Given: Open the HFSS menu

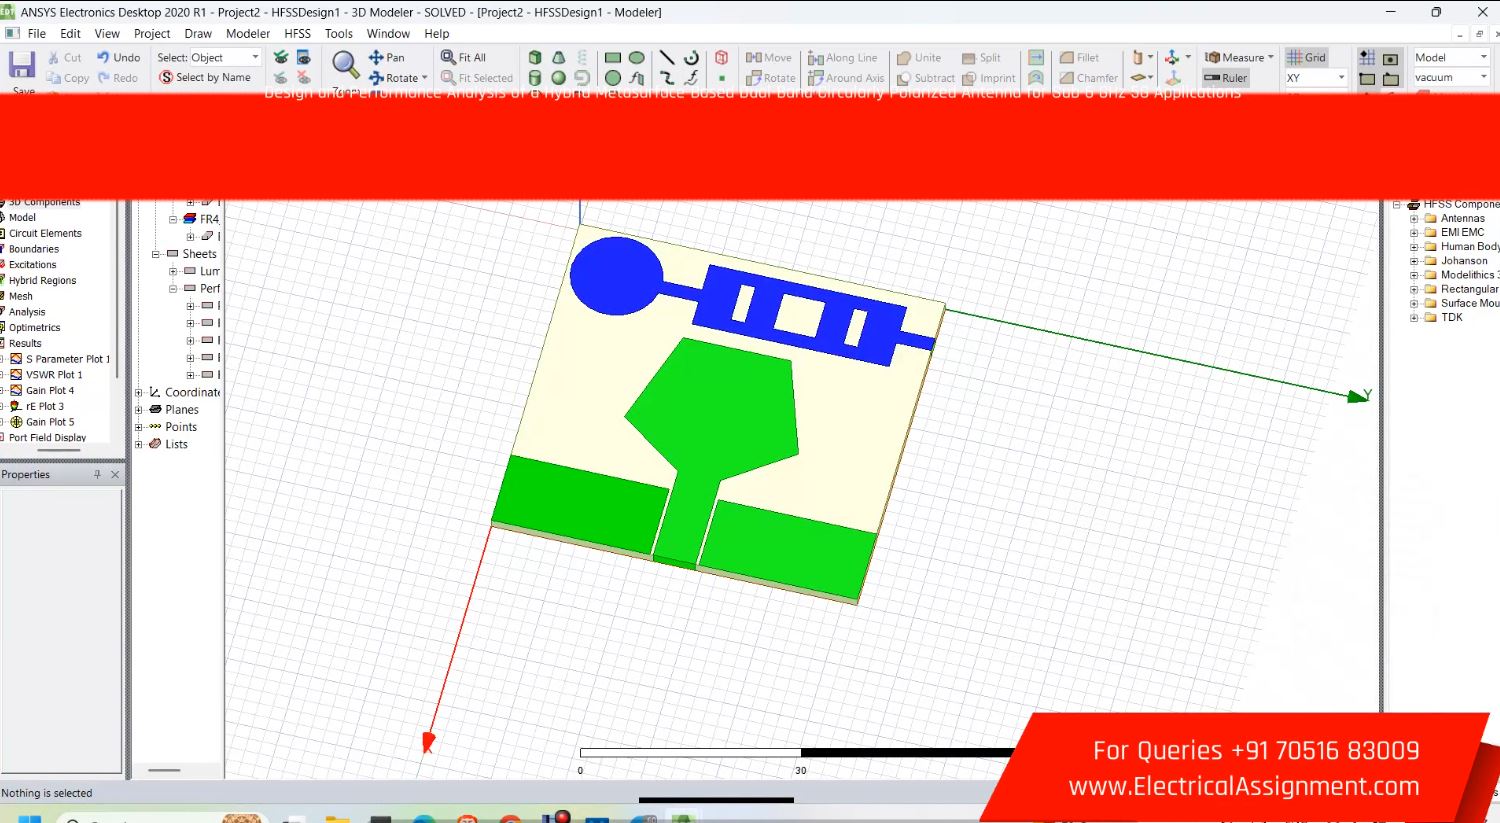Looking at the screenshot, I should pos(297,34).
